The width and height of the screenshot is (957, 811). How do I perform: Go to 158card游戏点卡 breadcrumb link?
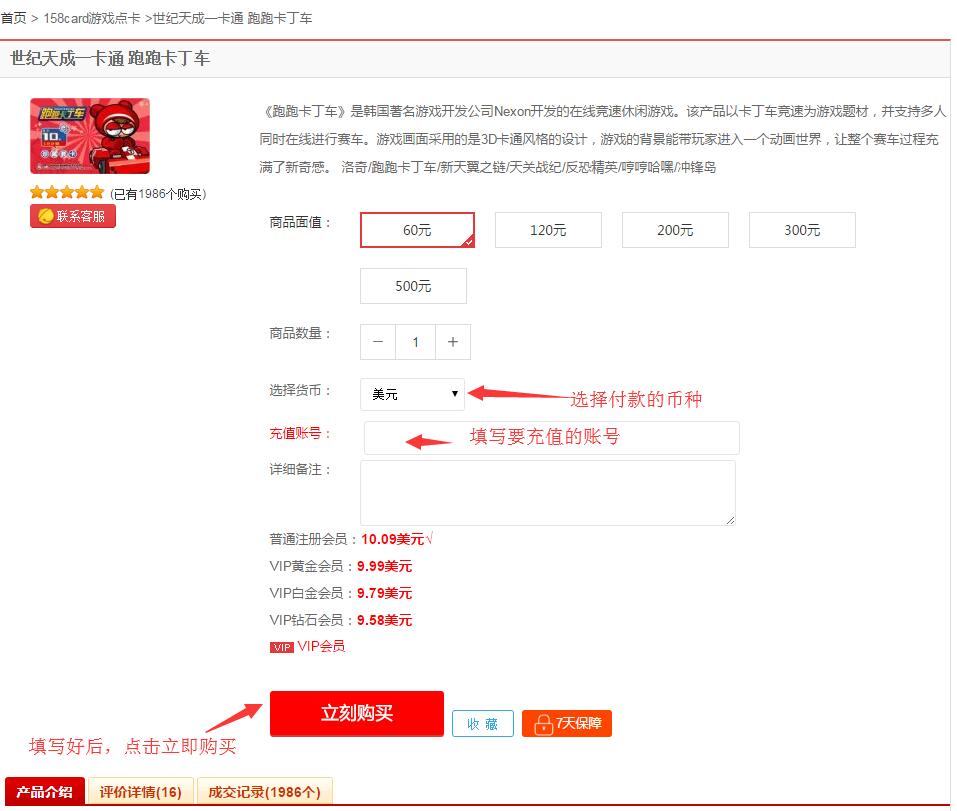[x=92, y=18]
